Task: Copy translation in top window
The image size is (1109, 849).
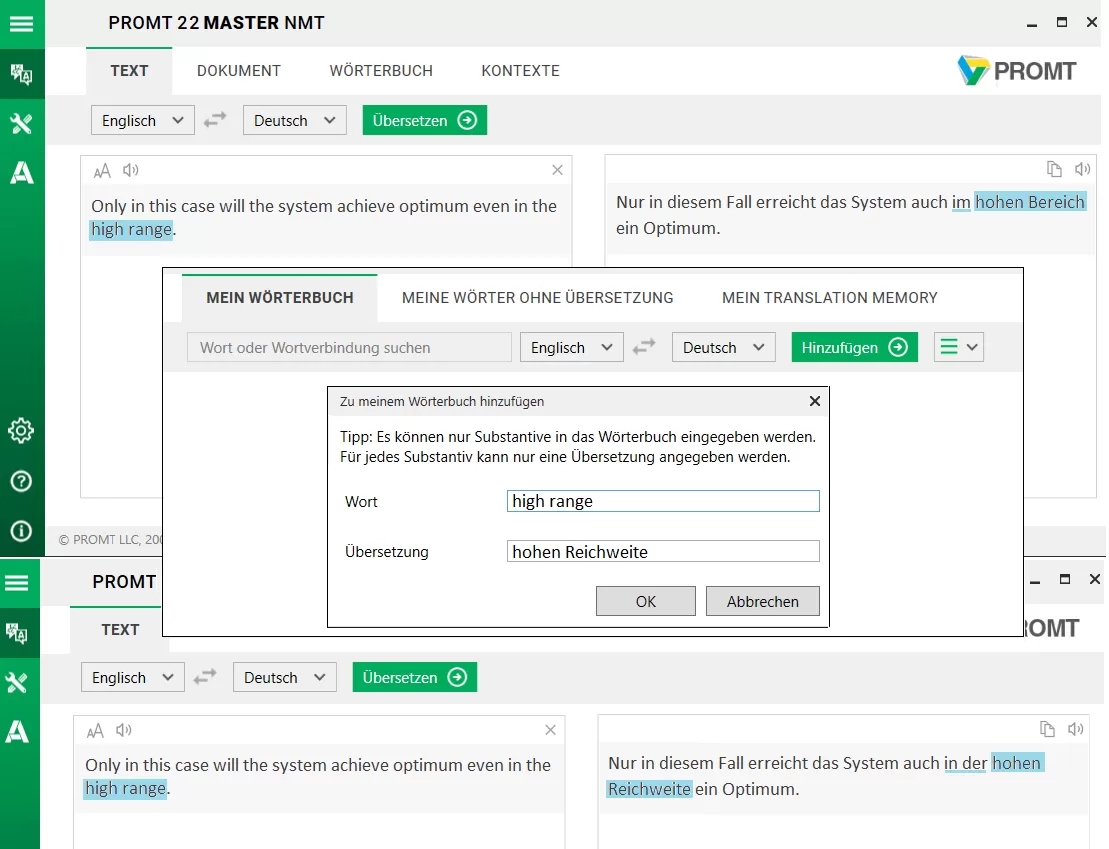Action: (1054, 169)
